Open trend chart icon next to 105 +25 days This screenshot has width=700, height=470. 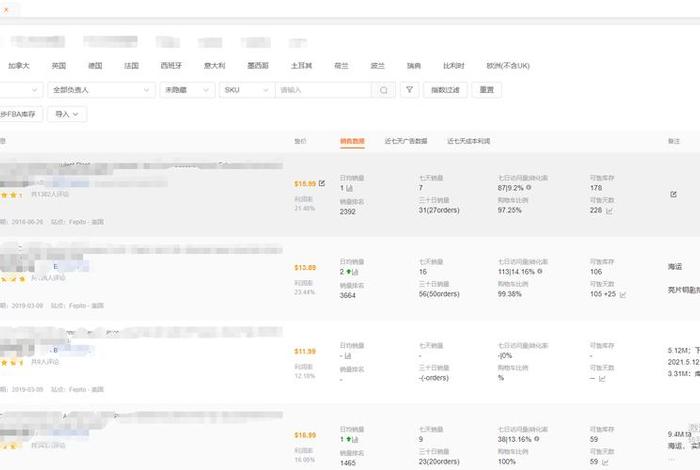623,295
